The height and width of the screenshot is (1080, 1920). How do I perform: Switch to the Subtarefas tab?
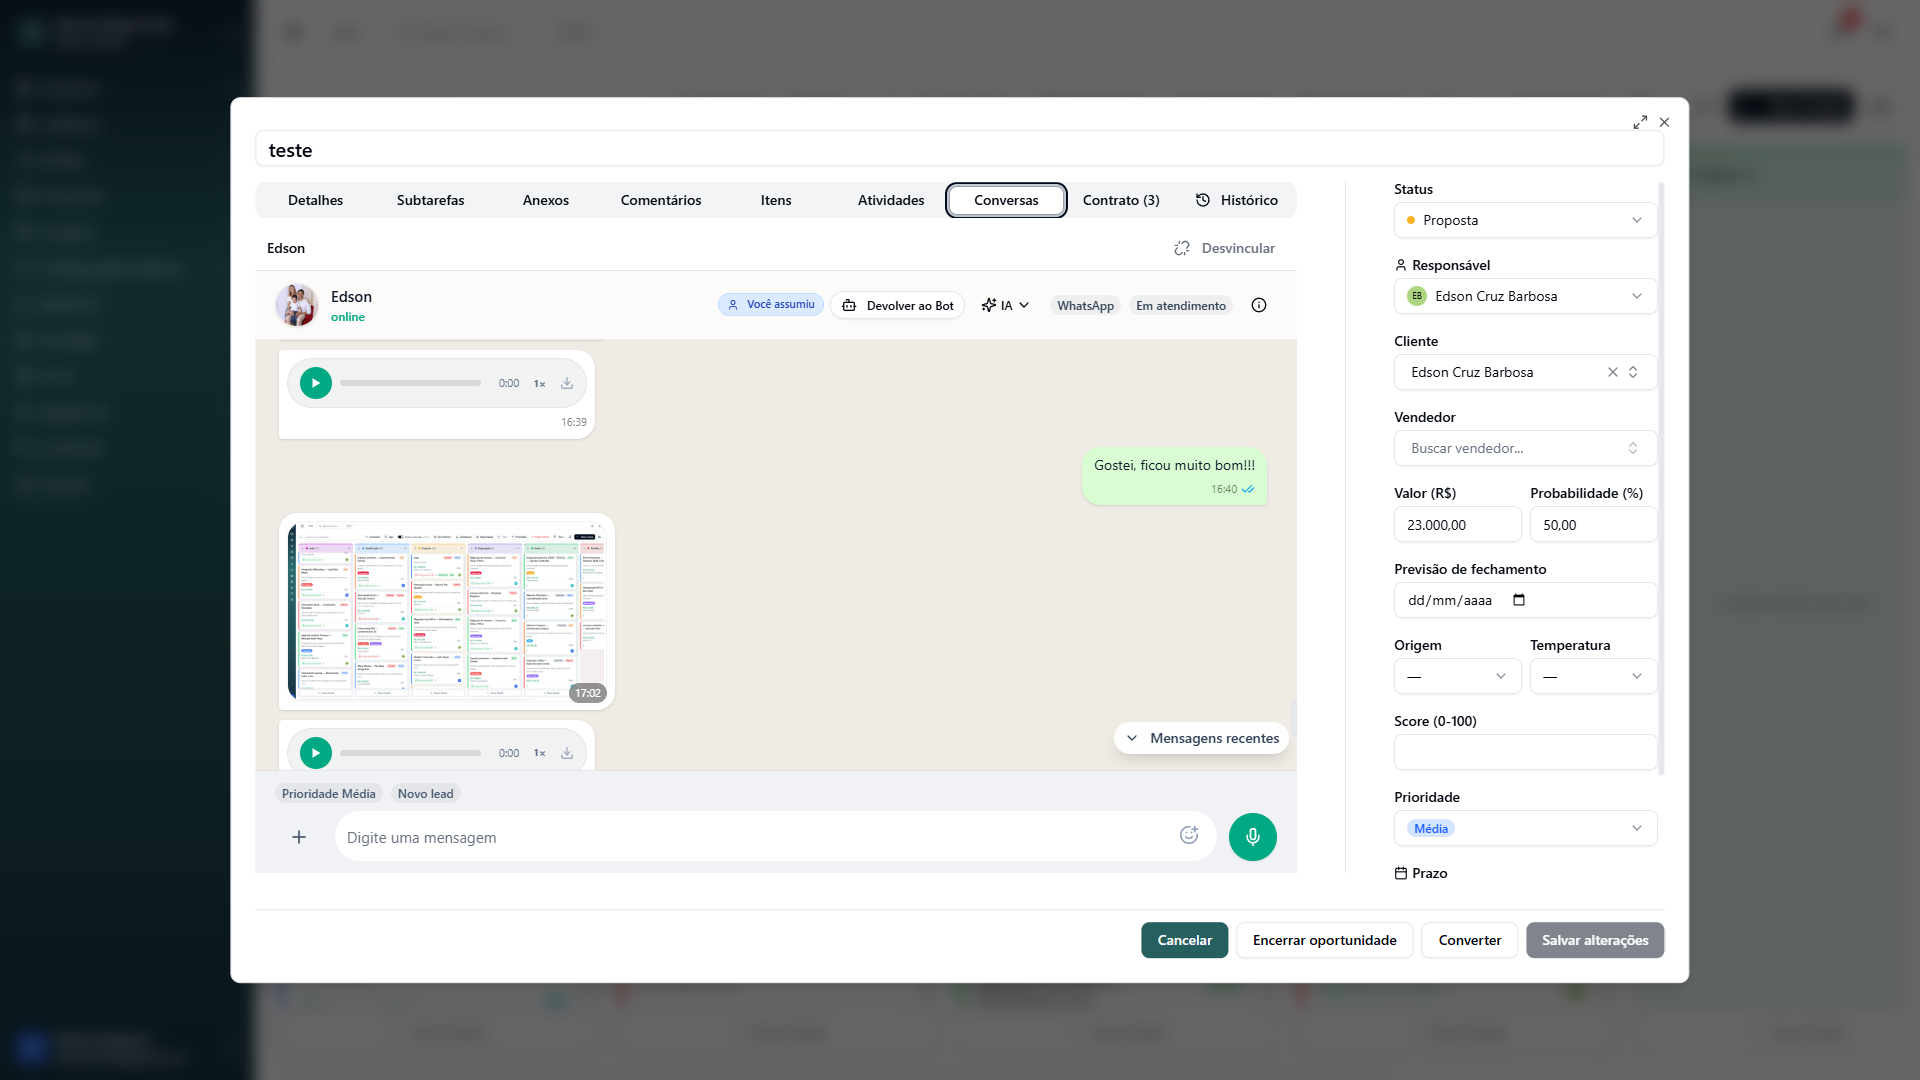[430, 200]
